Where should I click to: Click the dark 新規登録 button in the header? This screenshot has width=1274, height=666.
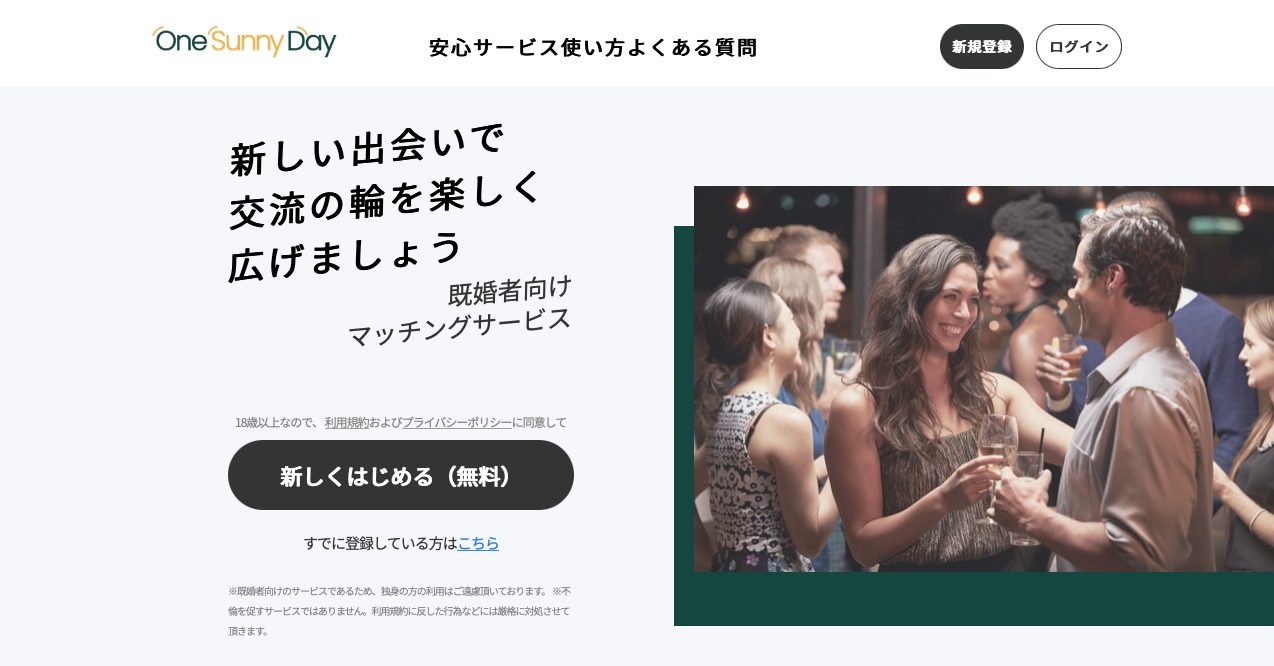[x=982, y=46]
